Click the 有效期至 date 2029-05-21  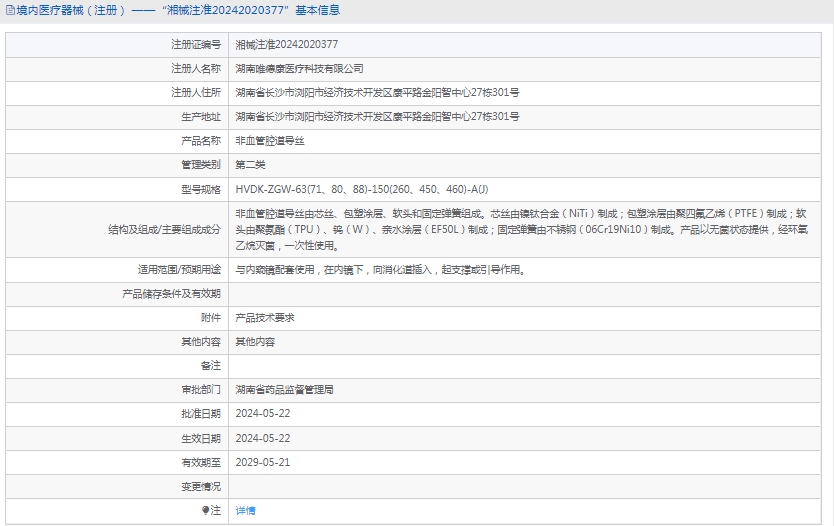tap(262, 462)
